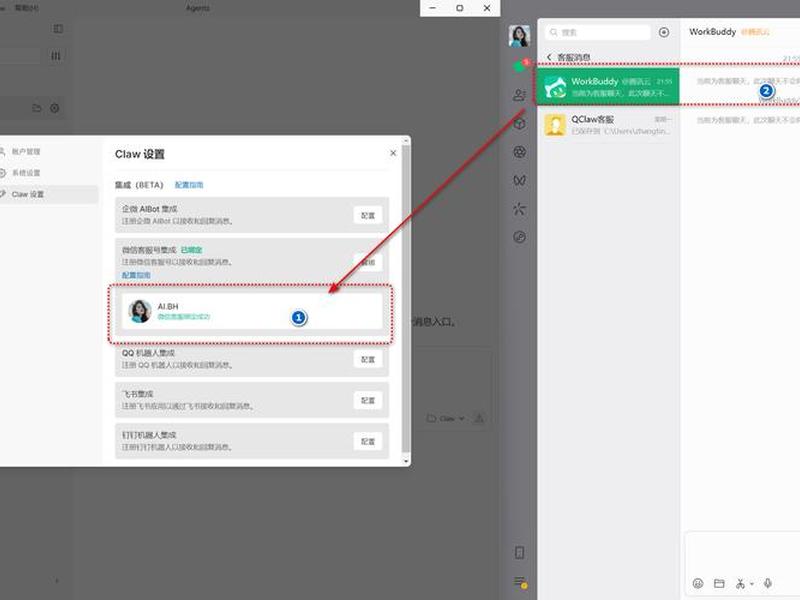Click WorkBuddy title in chat header
800x600 pixels.
712,32
